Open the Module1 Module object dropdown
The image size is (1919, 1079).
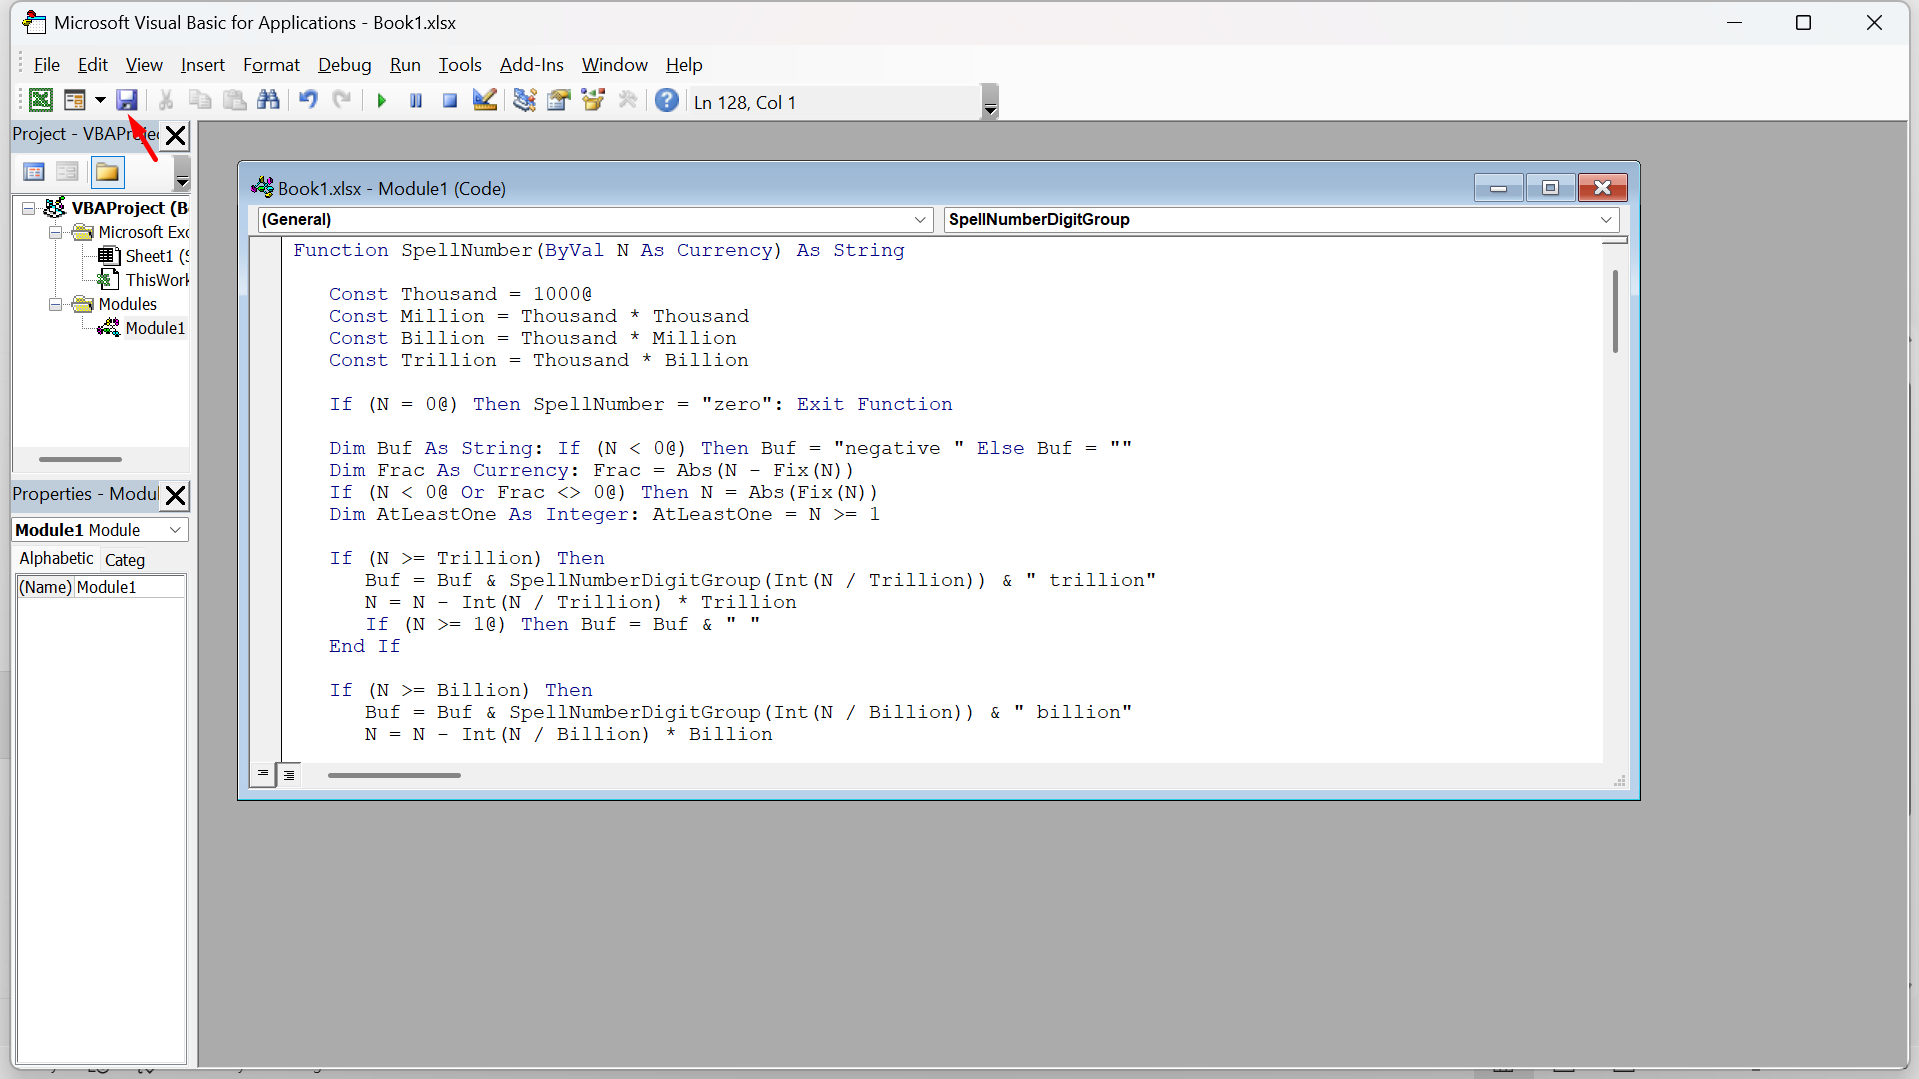click(175, 530)
